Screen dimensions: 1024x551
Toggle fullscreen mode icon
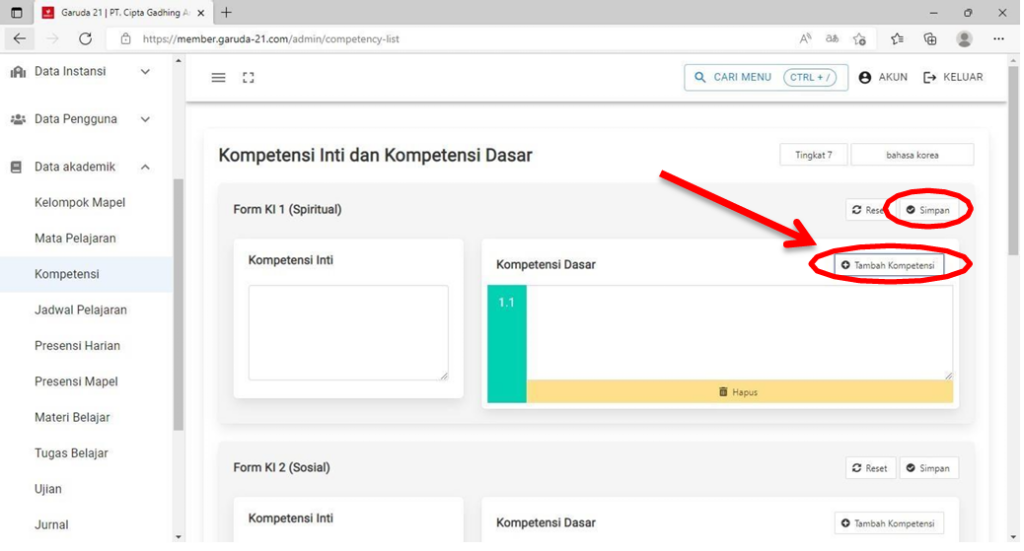(248, 78)
